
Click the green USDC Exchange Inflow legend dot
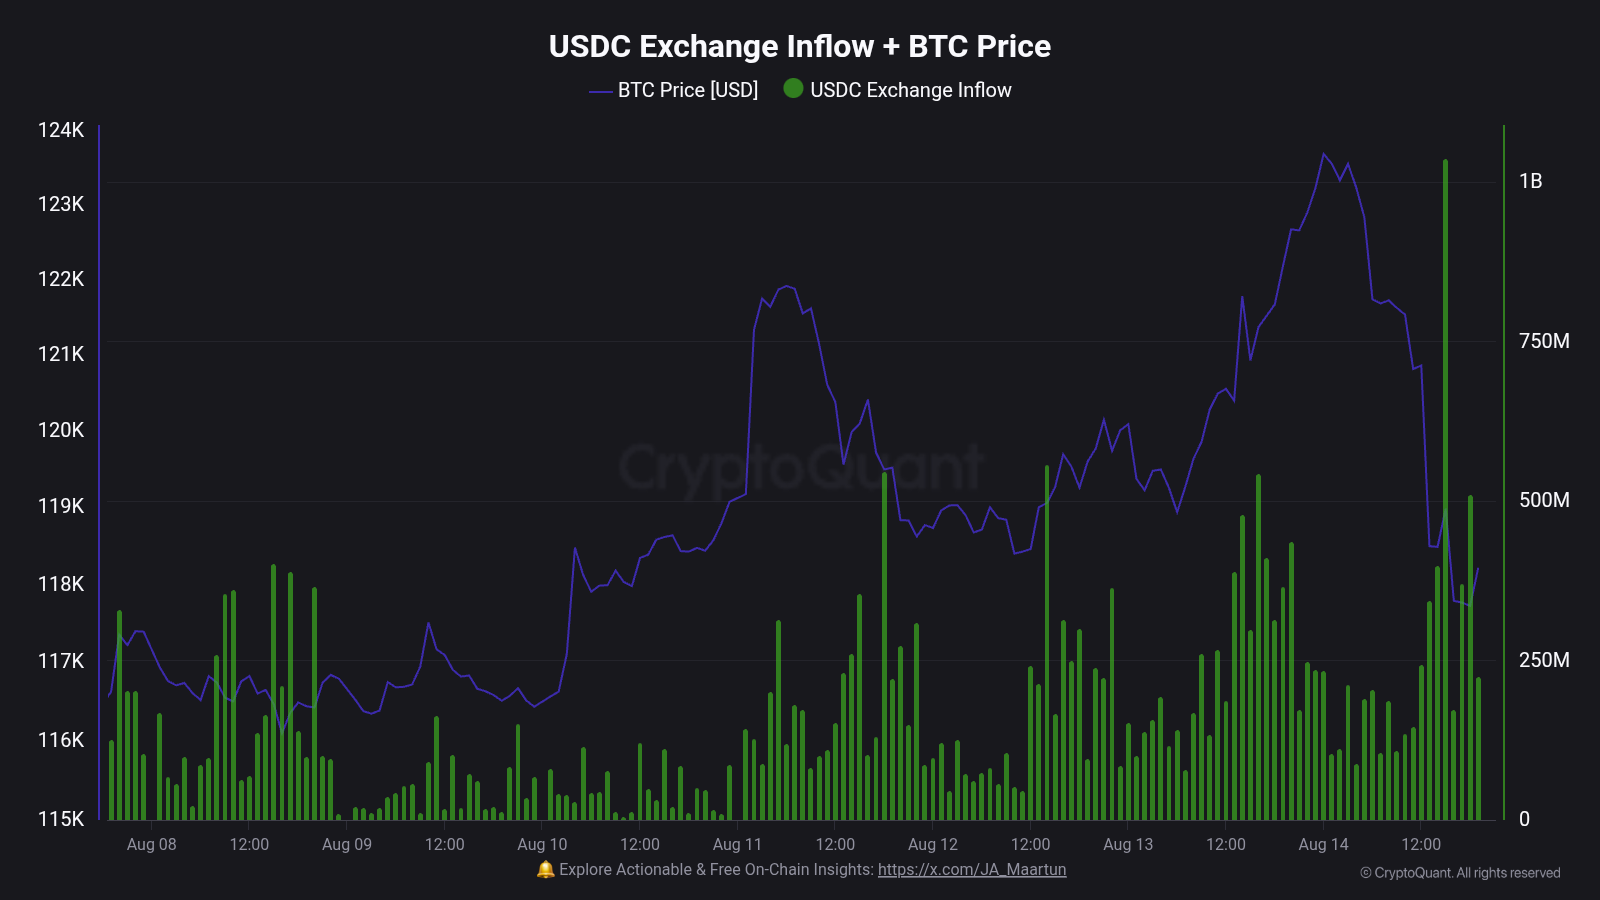[793, 89]
